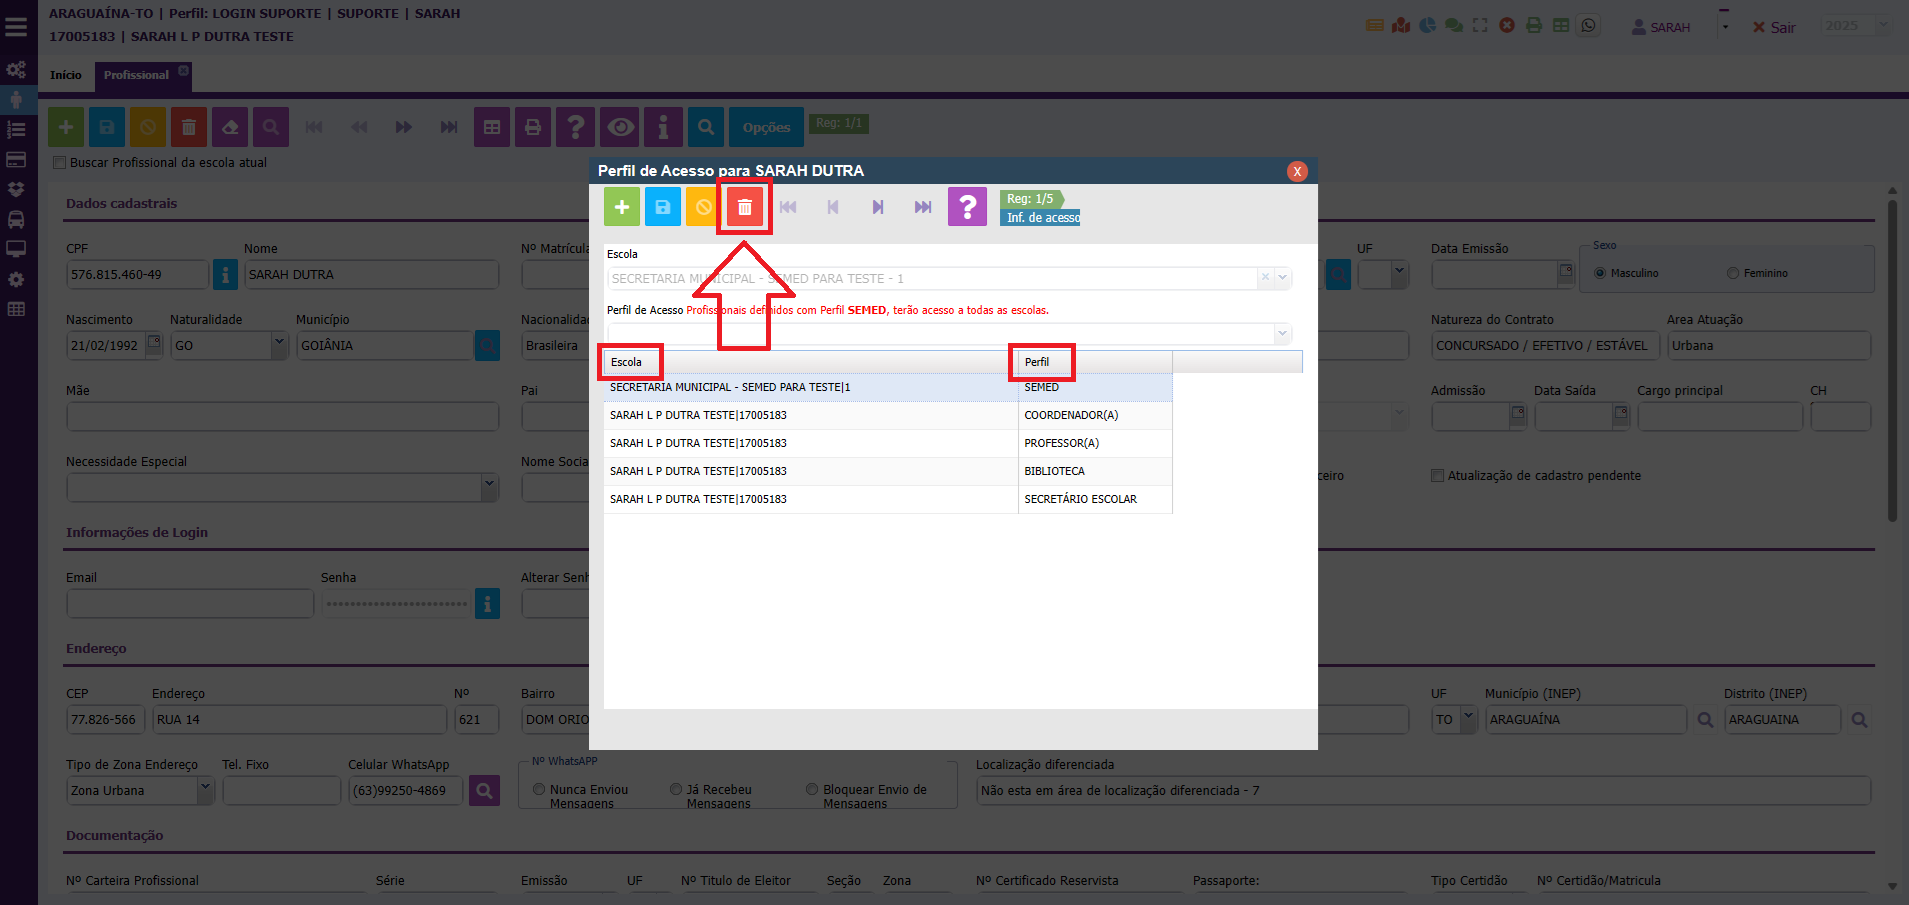The width and height of the screenshot is (1909, 905).
Task: Select the Feminino radio button
Action: pyautogui.click(x=1733, y=273)
